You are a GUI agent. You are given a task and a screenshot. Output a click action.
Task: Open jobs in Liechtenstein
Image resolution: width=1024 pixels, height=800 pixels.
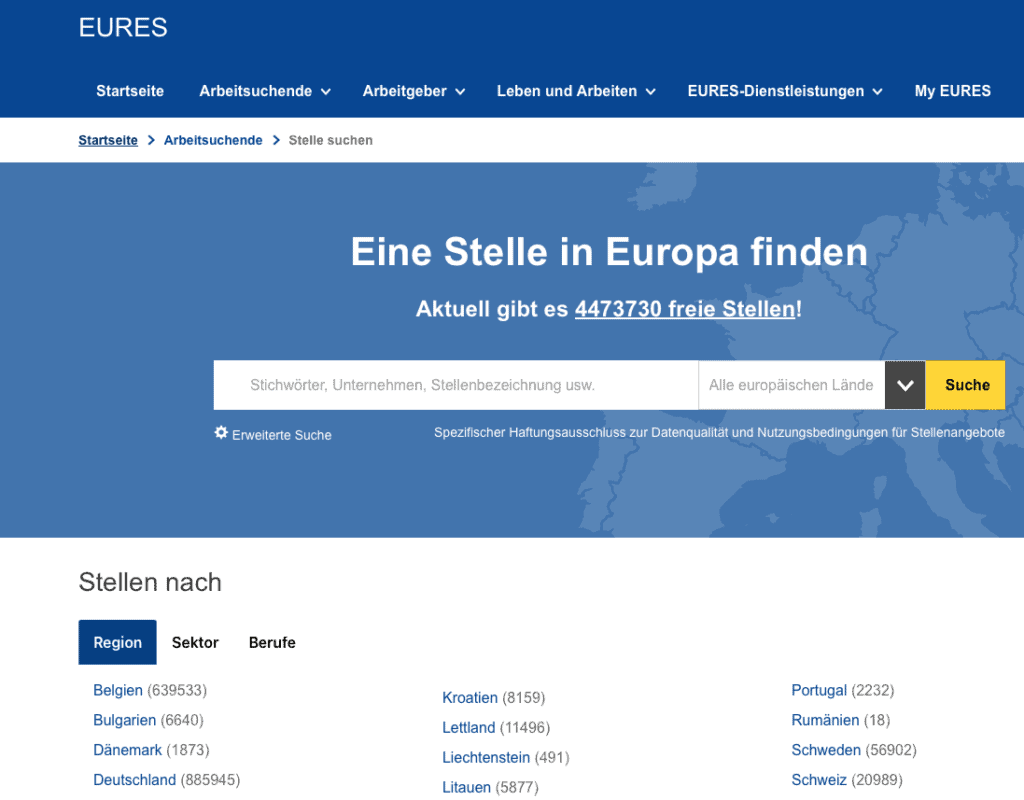(486, 758)
